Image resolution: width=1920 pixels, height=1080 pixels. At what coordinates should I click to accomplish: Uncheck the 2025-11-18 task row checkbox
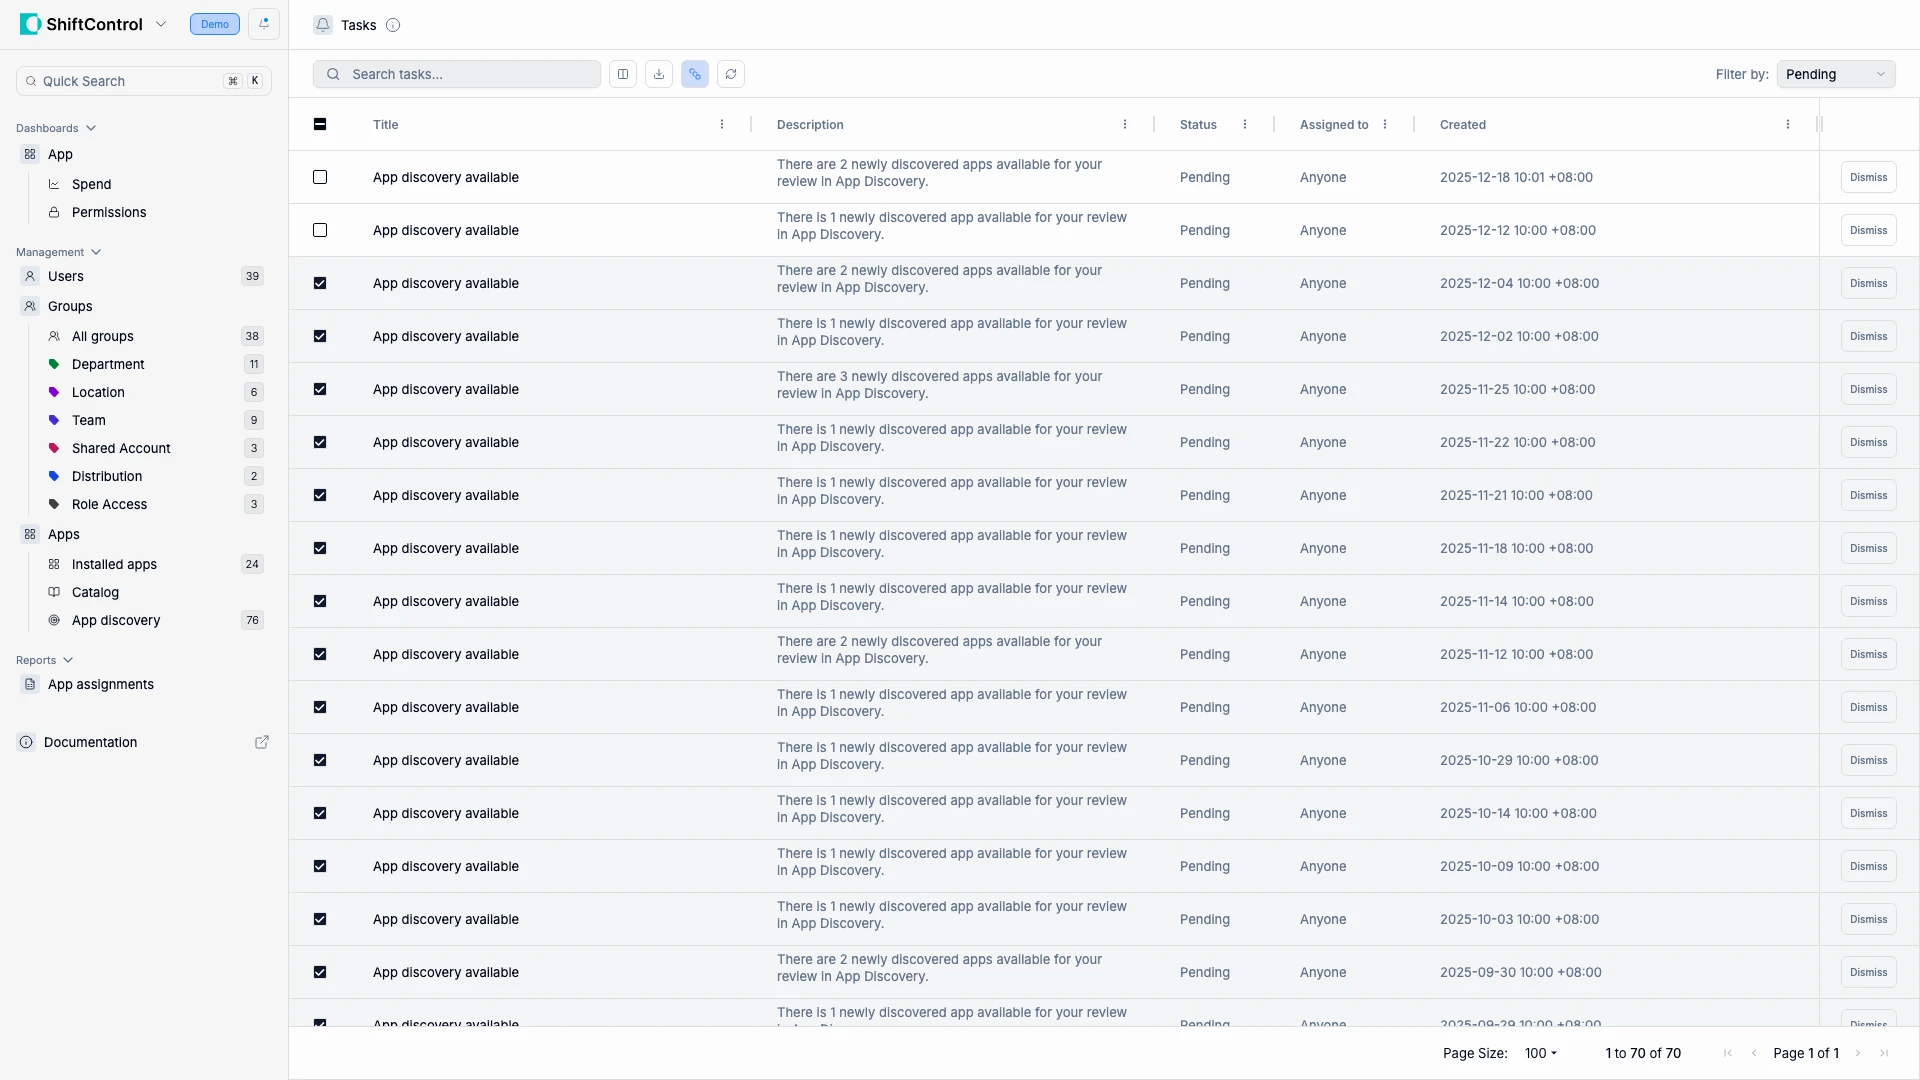[320, 548]
